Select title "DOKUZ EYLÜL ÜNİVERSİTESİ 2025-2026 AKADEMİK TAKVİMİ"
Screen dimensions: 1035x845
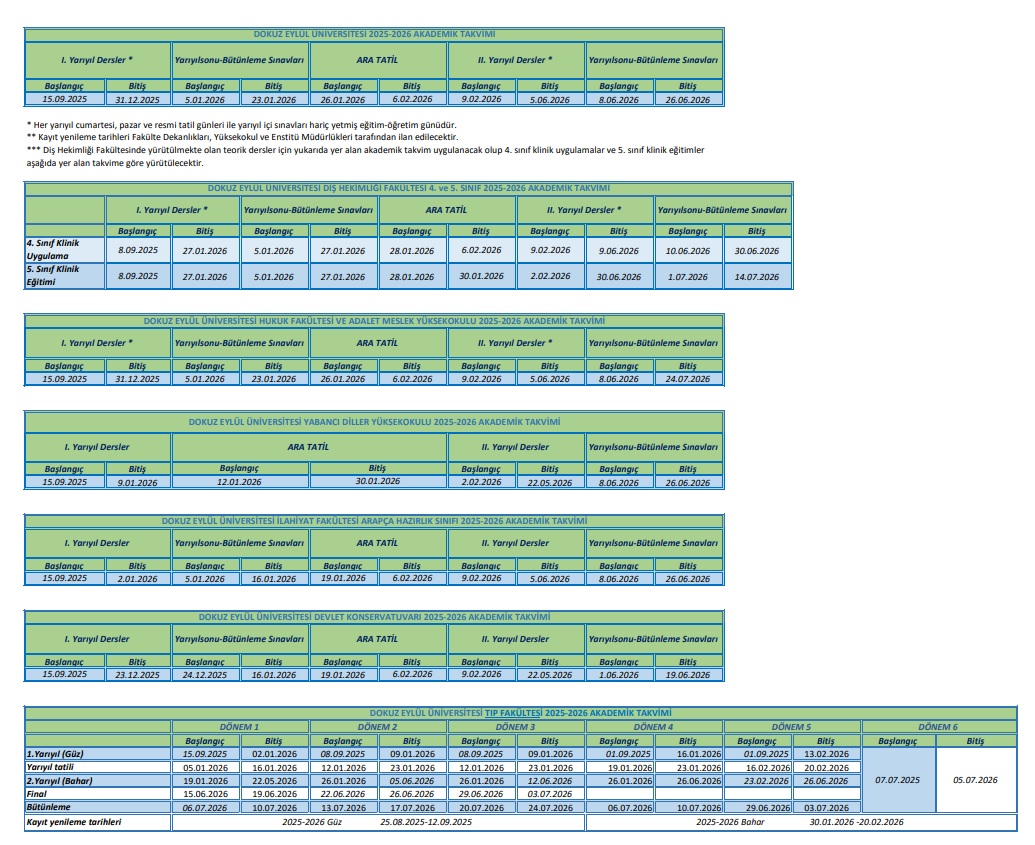coord(374,34)
